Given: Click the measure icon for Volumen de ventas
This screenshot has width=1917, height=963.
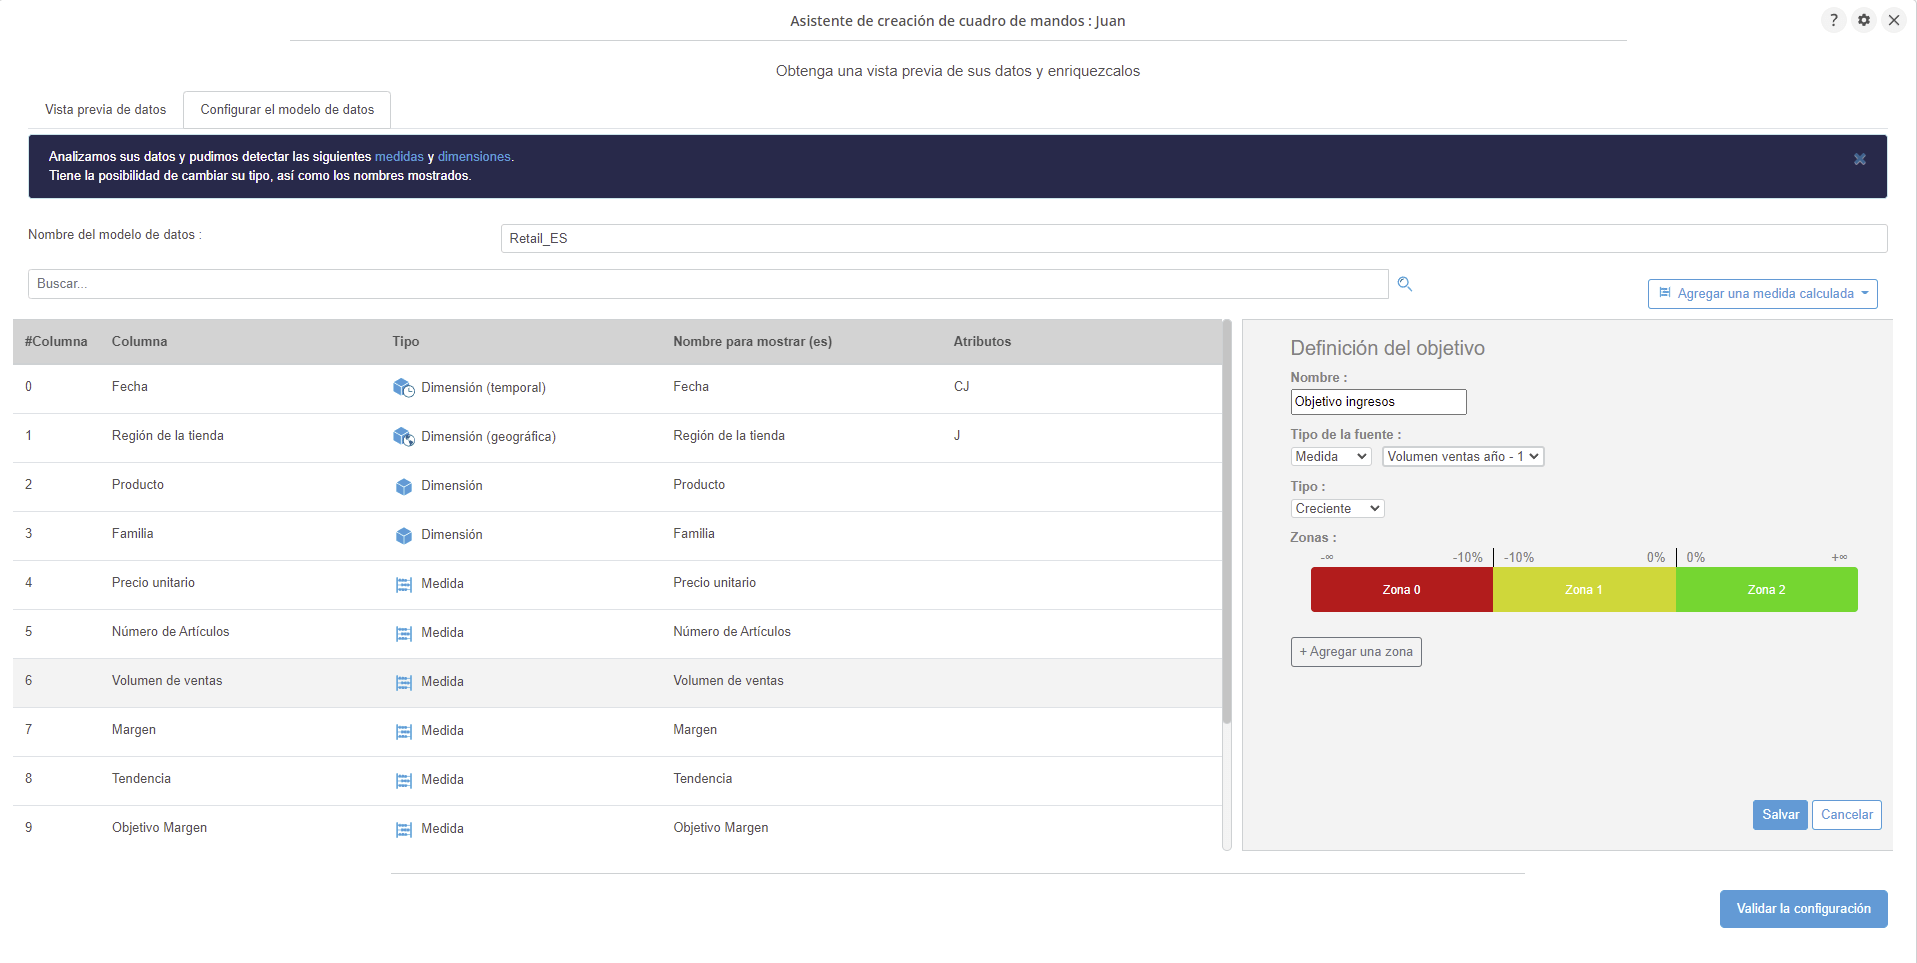Looking at the screenshot, I should (x=404, y=682).
